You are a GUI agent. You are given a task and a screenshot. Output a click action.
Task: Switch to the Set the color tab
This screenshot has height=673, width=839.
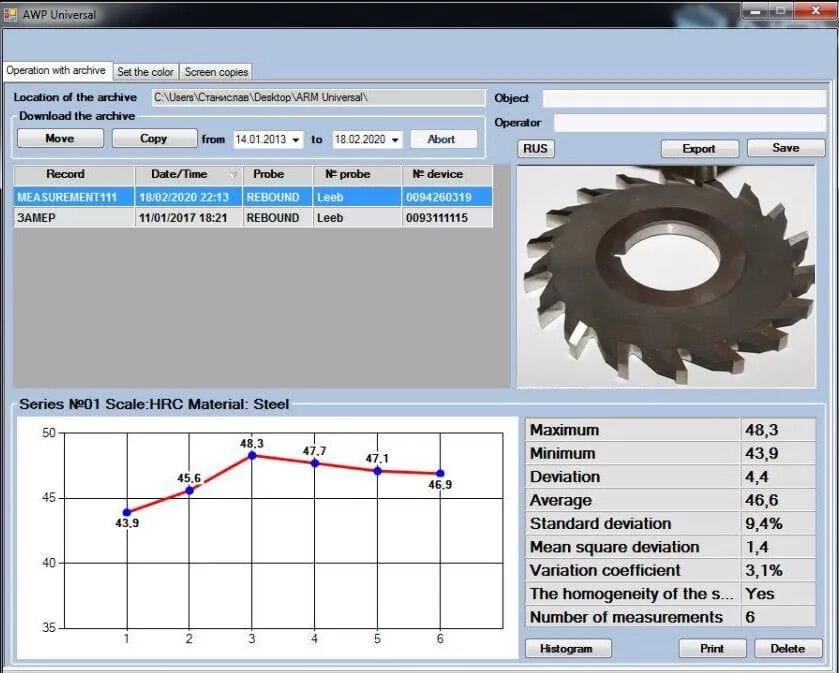(x=145, y=72)
